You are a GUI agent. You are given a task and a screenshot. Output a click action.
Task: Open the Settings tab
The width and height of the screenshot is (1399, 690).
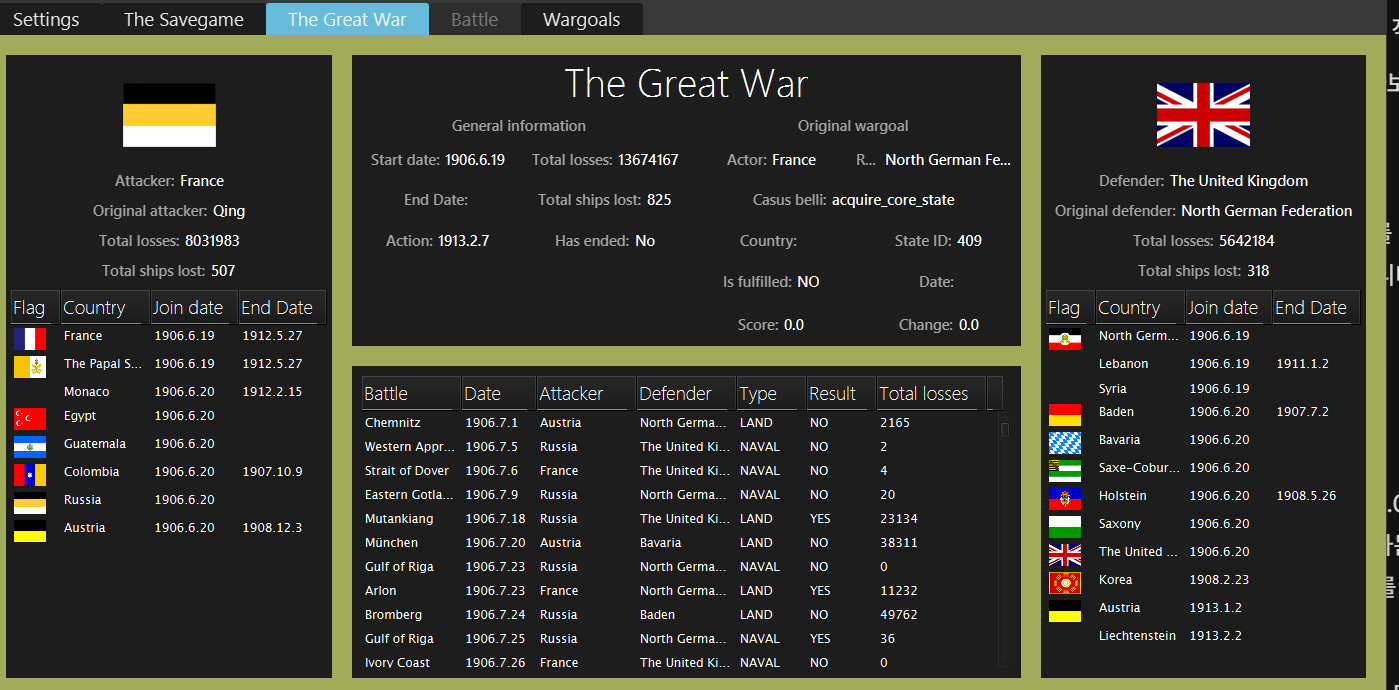coord(46,19)
